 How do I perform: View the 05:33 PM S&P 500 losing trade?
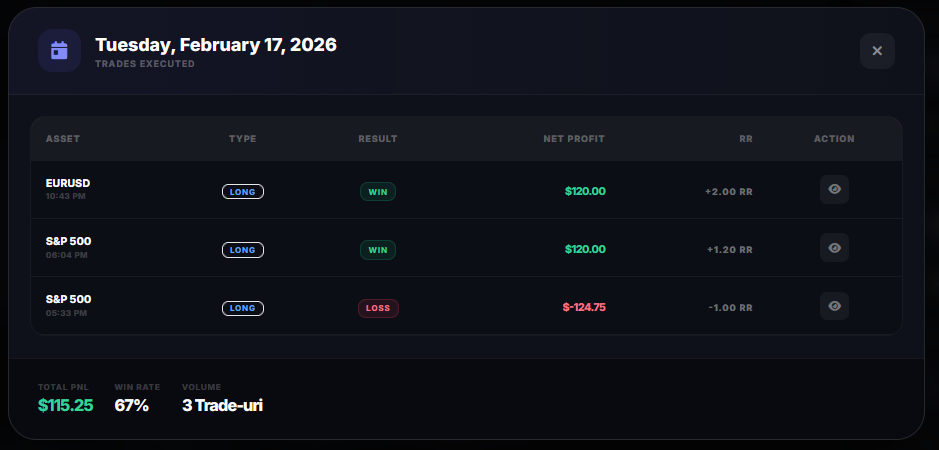click(834, 306)
